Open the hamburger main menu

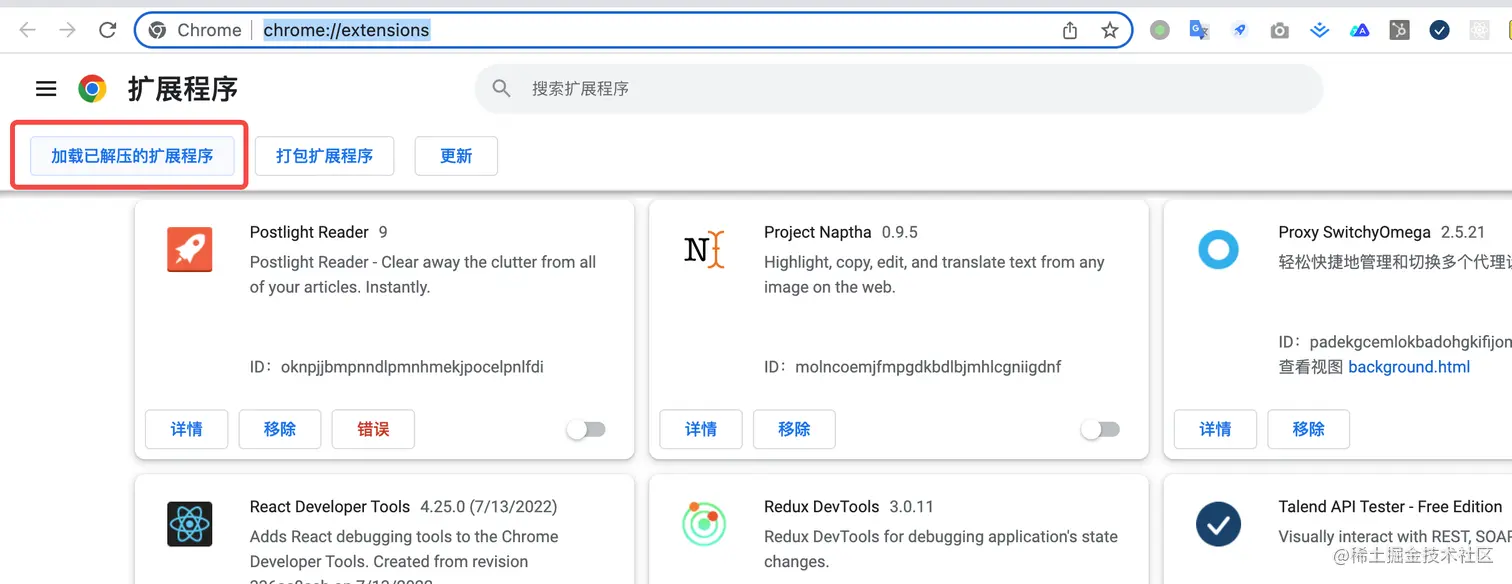tap(46, 89)
